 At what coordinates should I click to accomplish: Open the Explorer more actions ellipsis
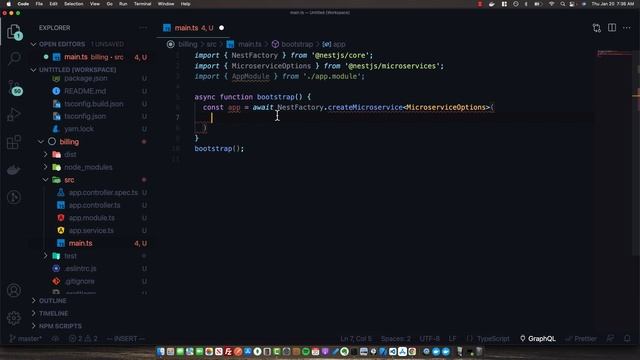point(143,28)
